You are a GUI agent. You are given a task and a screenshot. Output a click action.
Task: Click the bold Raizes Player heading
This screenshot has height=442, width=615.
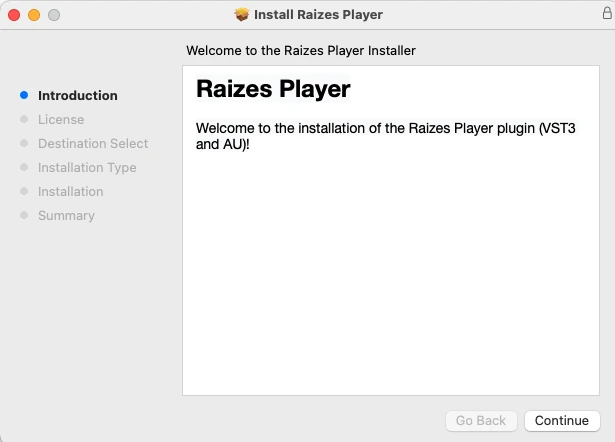[x=273, y=89]
